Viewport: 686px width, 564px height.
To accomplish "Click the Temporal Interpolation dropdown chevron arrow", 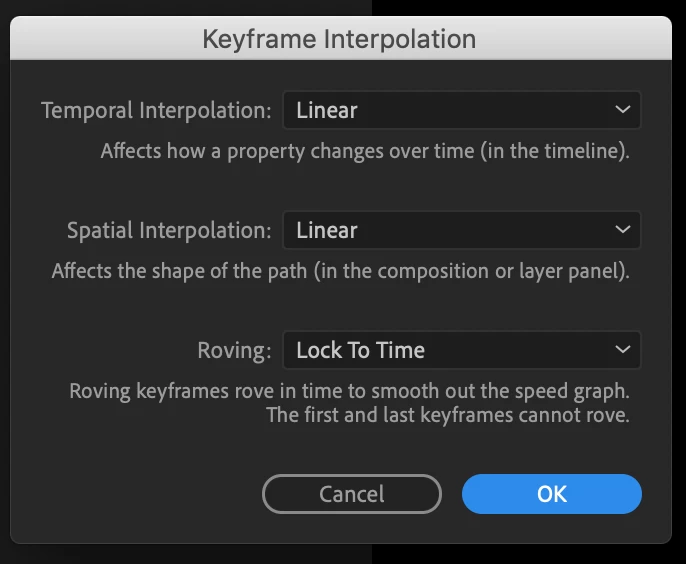I will coord(623,110).
